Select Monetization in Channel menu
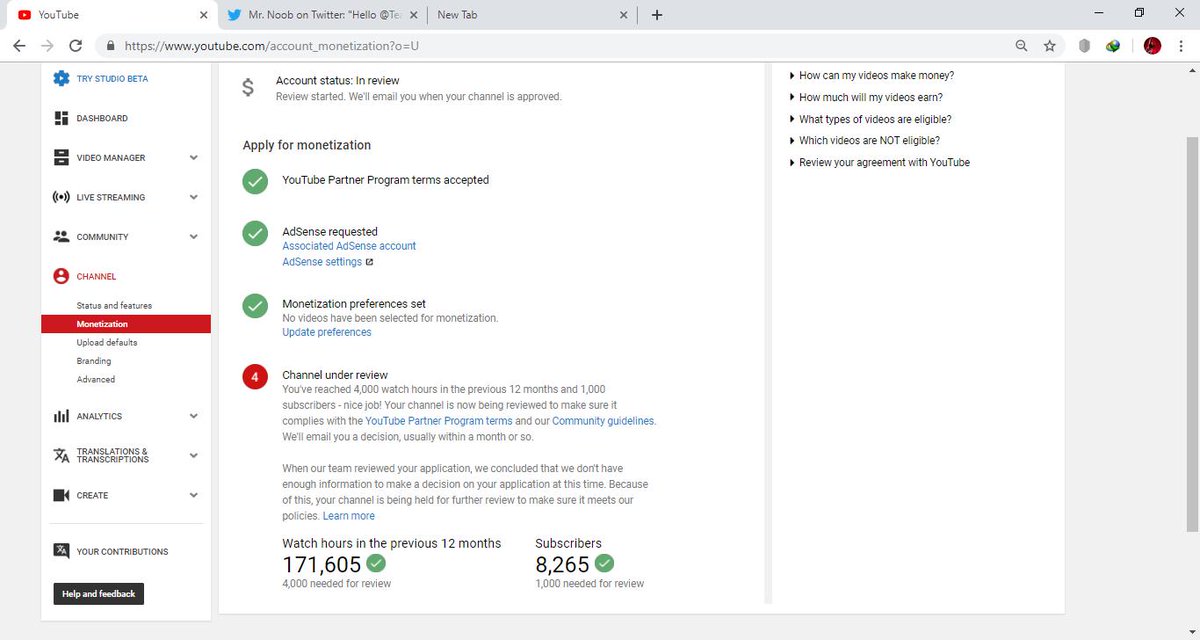1200x640 pixels. point(125,324)
